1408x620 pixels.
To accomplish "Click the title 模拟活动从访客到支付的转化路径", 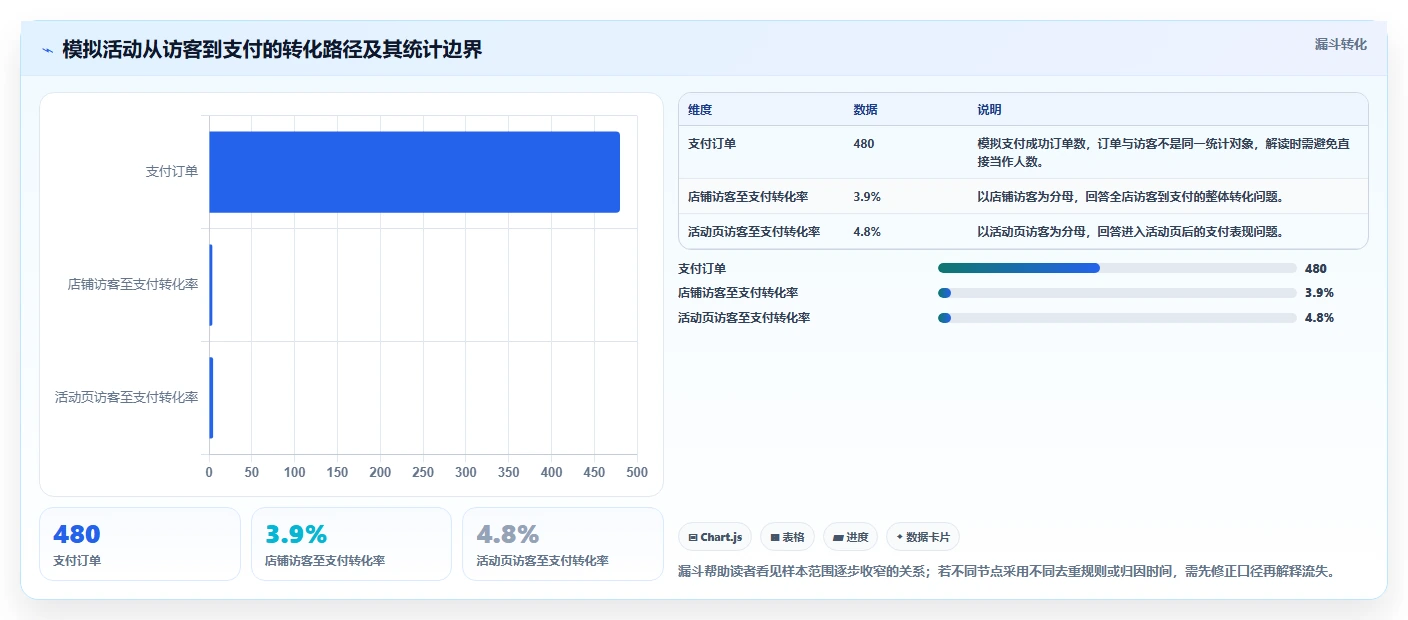I will (272, 50).
